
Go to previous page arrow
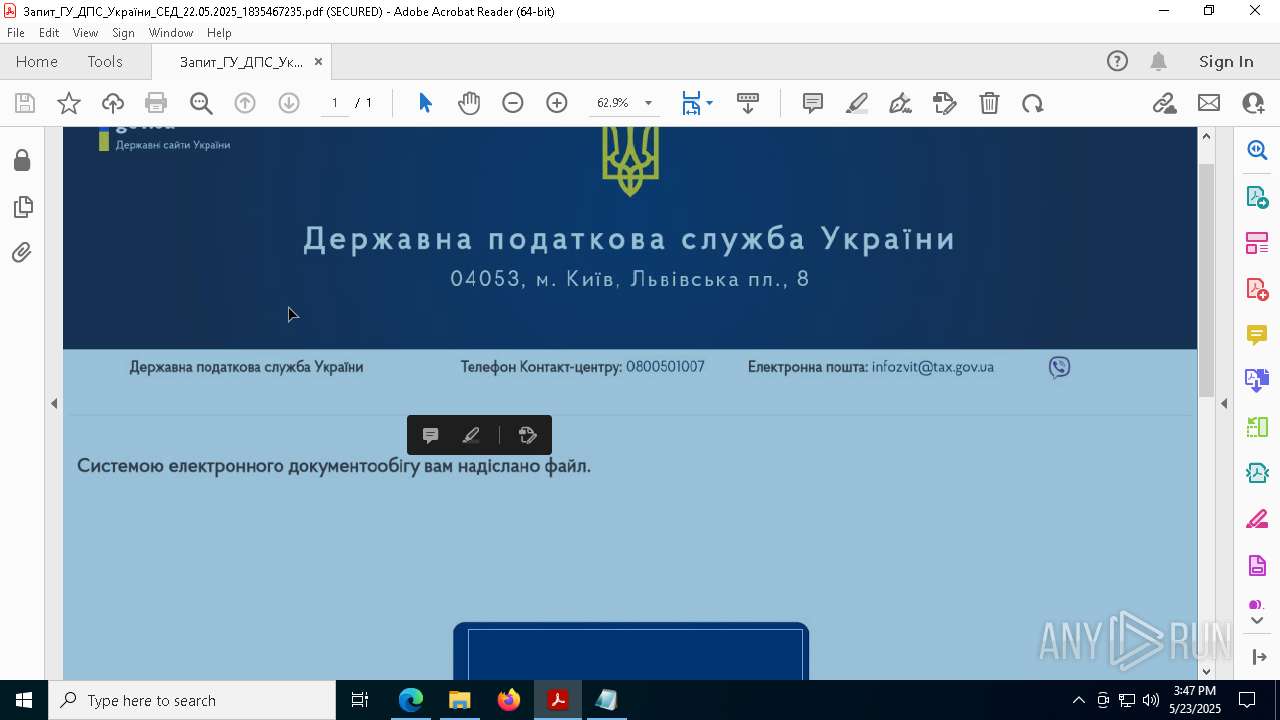coord(245,103)
